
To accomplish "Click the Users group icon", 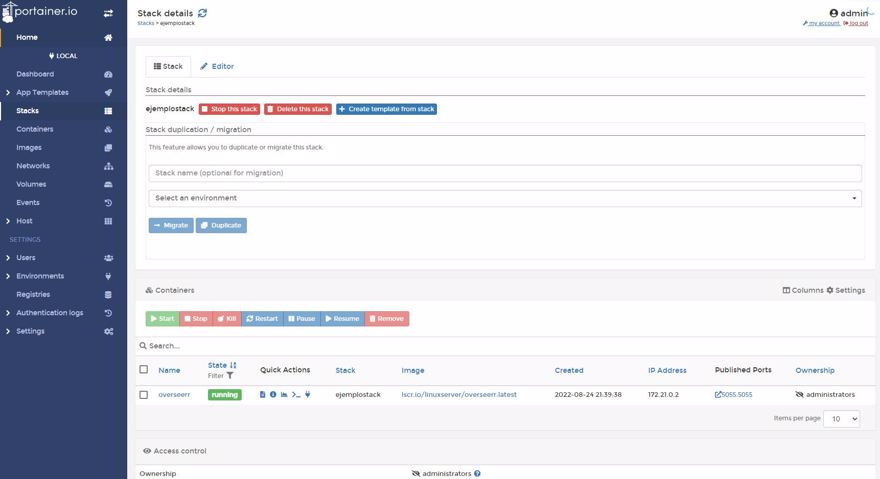I will pos(108,258).
